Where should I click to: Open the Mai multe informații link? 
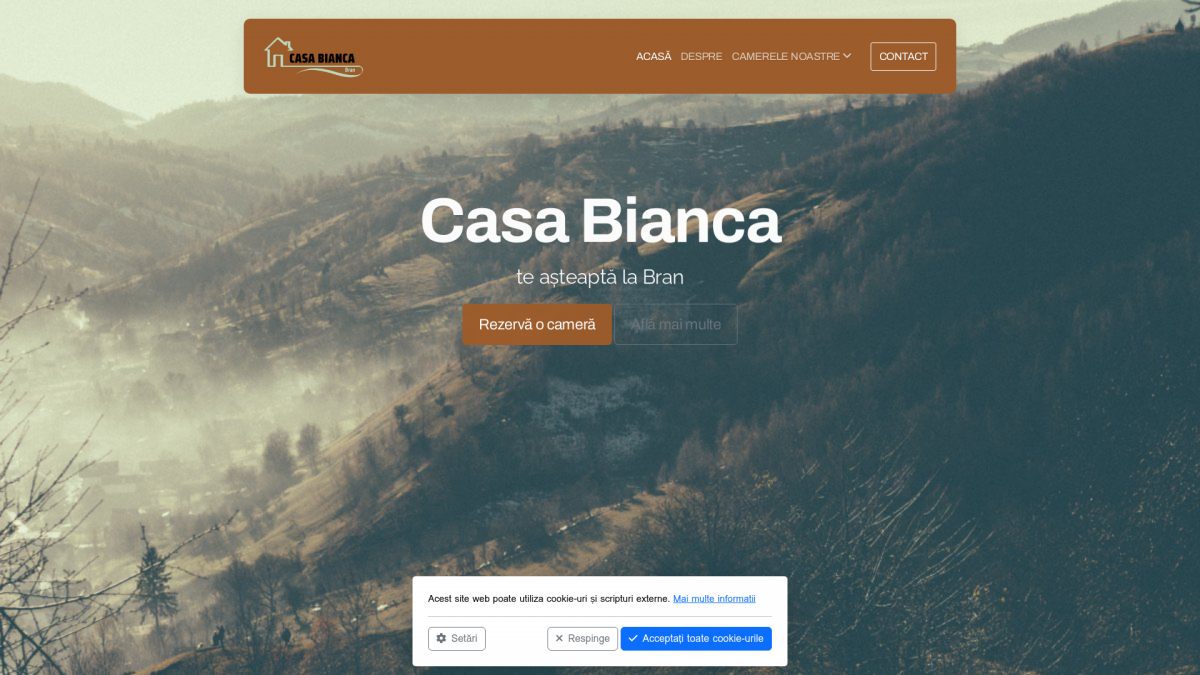[x=714, y=598]
